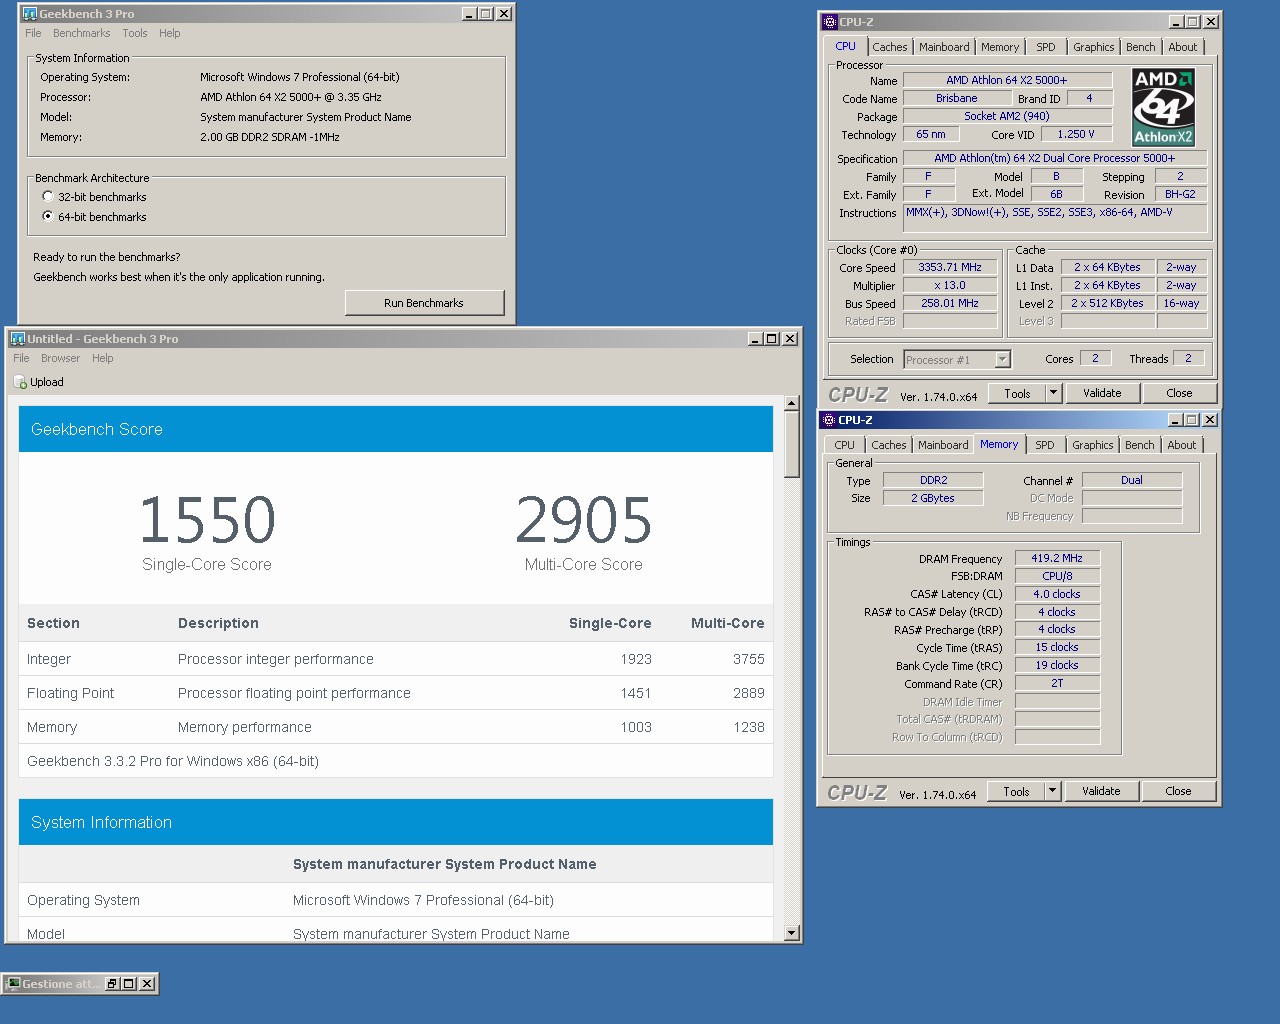
Task: Click the Floating Point row
Action: [396, 693]
